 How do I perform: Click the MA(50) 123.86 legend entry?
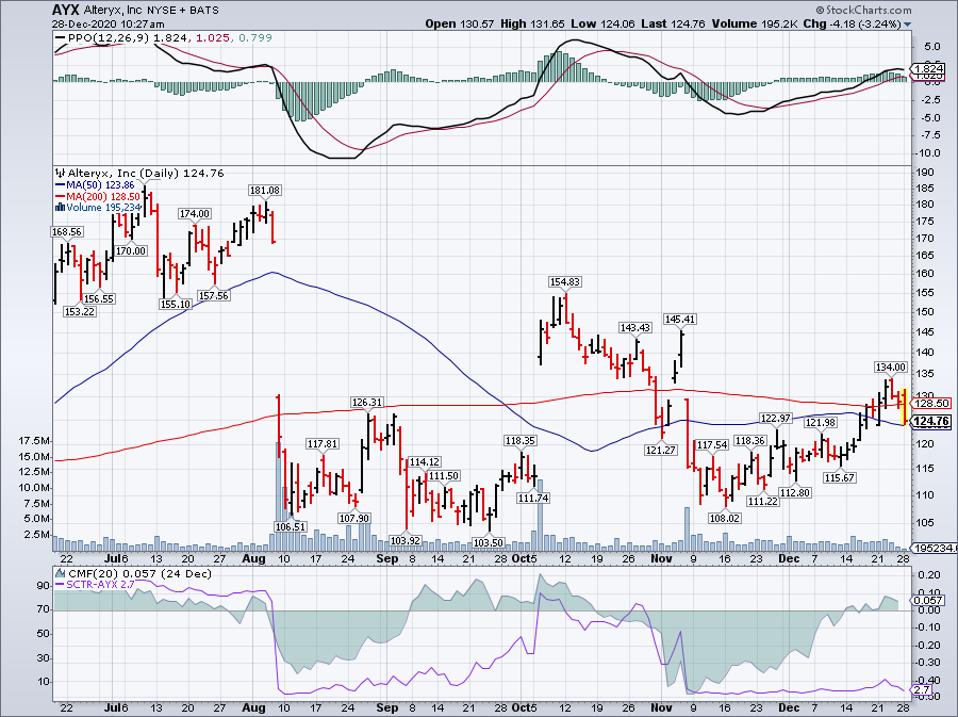100,185
